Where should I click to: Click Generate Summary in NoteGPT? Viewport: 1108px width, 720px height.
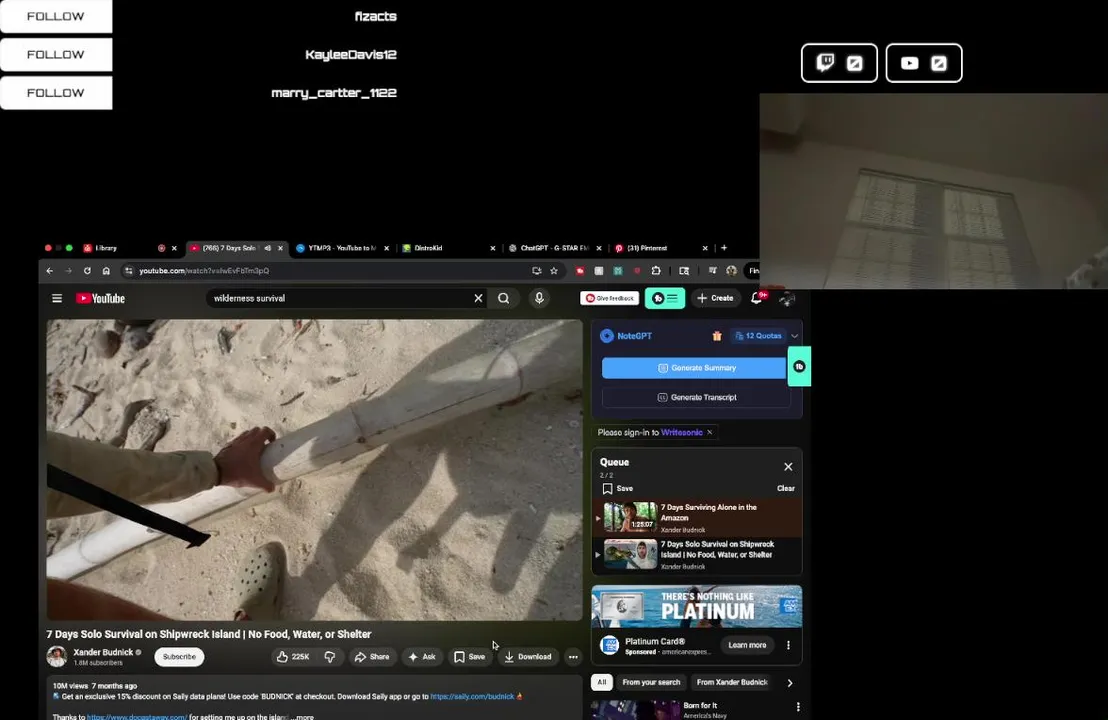pos(694,368)
